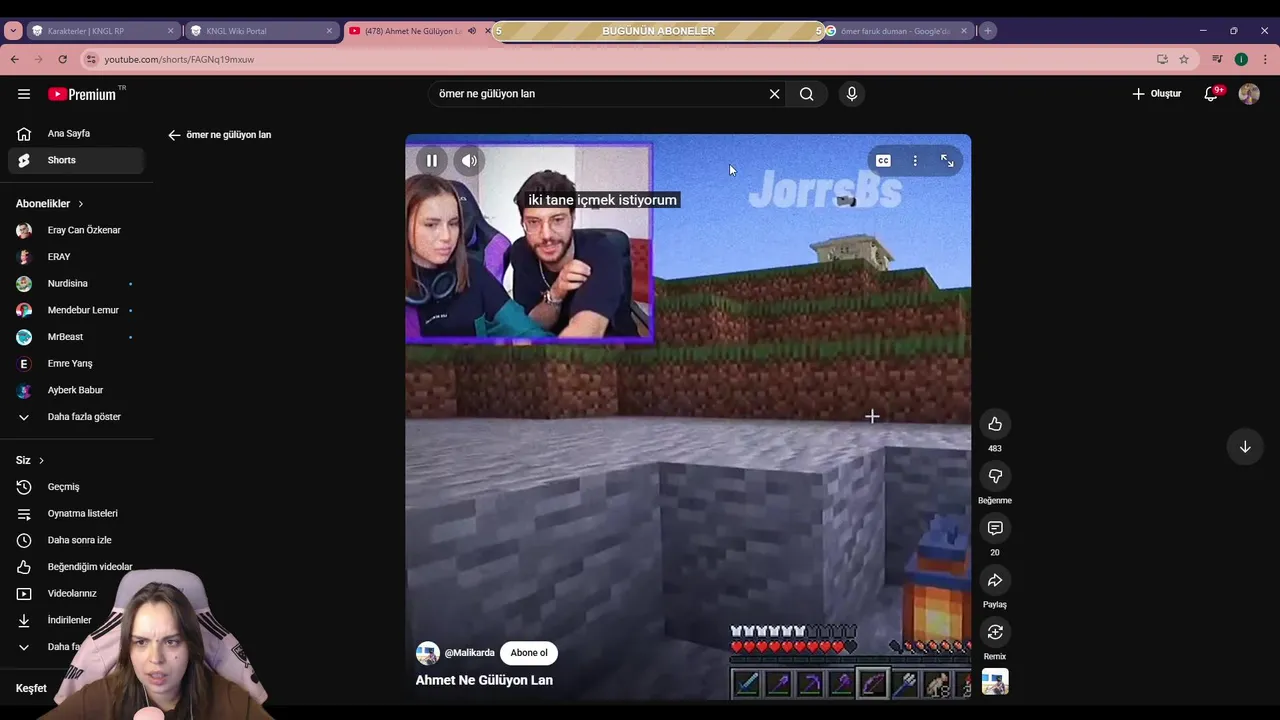This screenshot has width=1280, height=720.
Task: Close the KNGL Wiki Portal tab
Action: click(329, 31)
